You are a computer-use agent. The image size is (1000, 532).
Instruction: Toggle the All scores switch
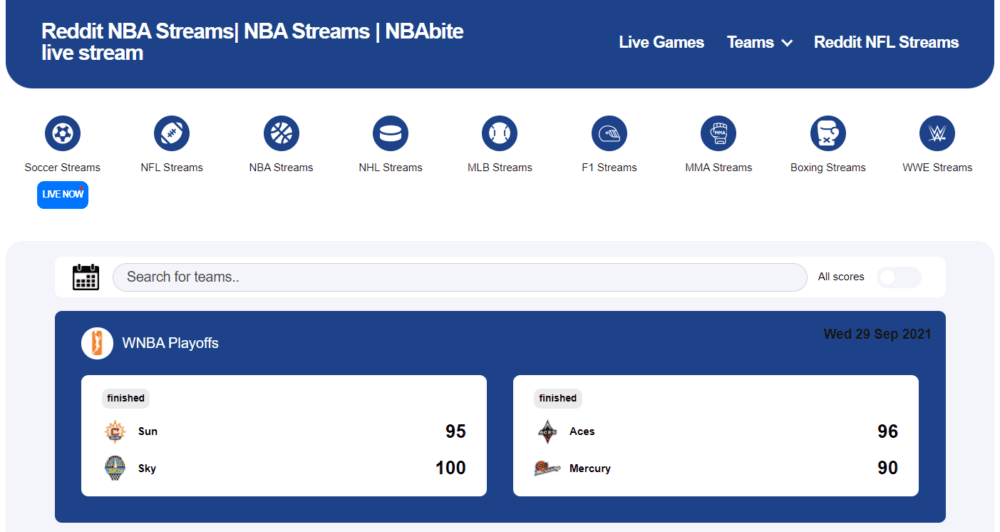pos(898,277)
